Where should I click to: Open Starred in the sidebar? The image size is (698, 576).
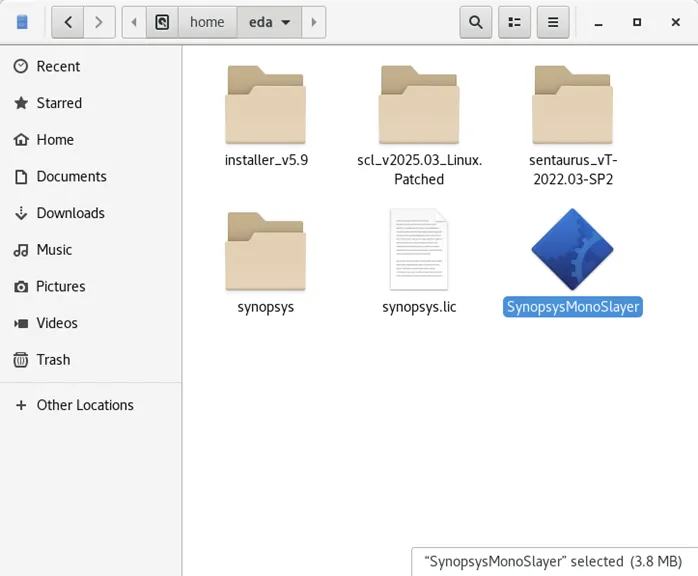(x=91, y=103)
